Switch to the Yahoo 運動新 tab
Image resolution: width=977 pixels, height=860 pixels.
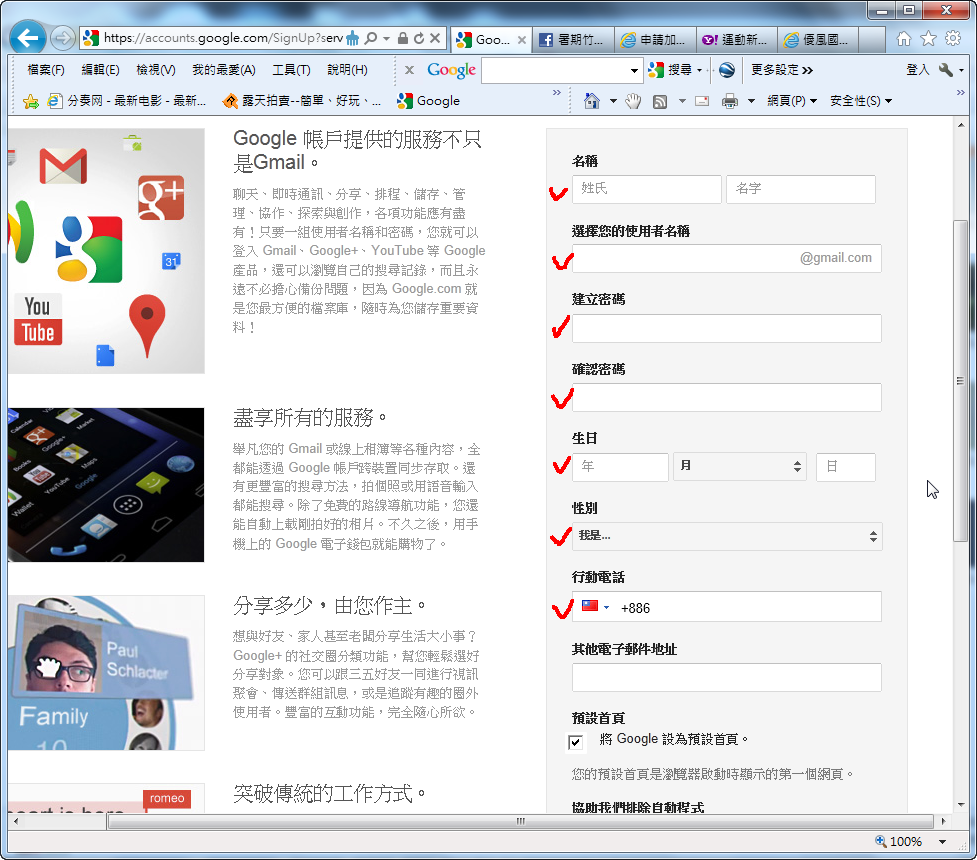click(736, 40)
